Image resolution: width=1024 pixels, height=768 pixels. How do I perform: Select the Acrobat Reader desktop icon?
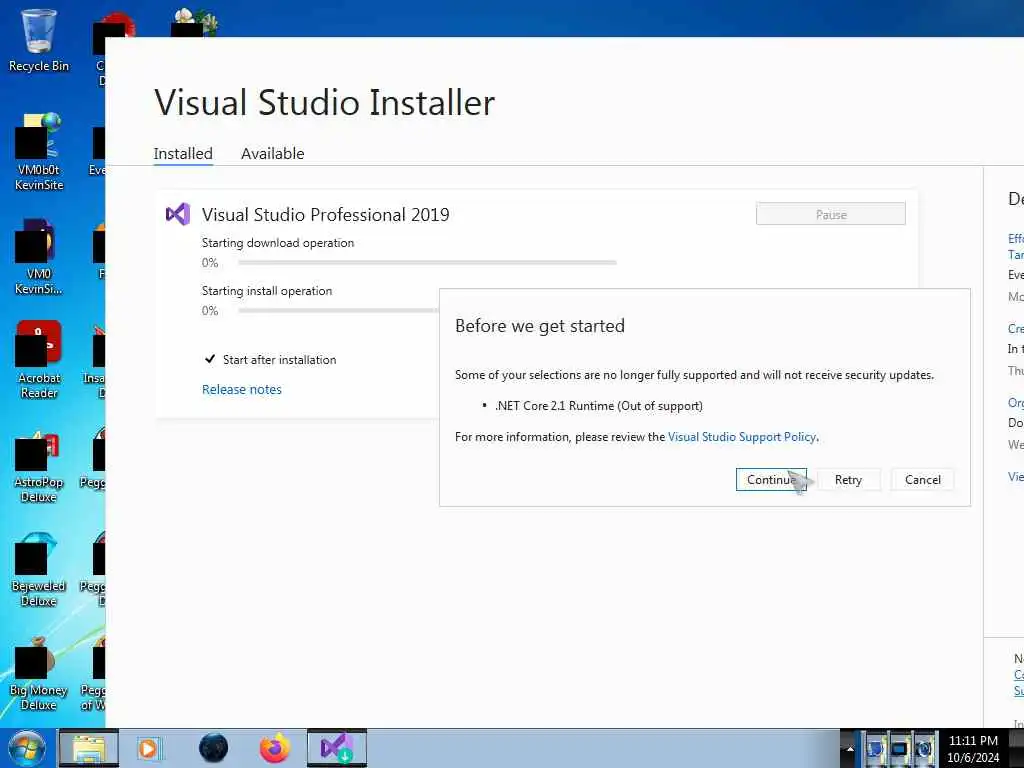[x=39, y=360]
